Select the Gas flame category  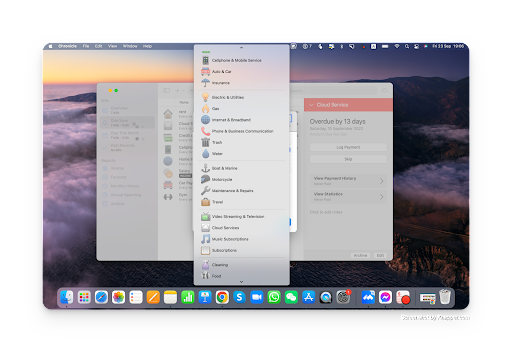[x=242, y=109]
